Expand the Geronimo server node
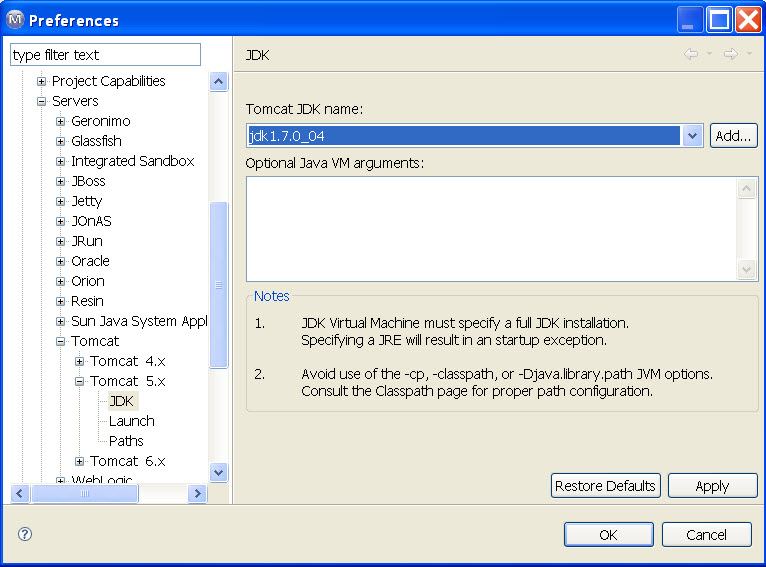The image size is (766, 567). tap(61, 121)
